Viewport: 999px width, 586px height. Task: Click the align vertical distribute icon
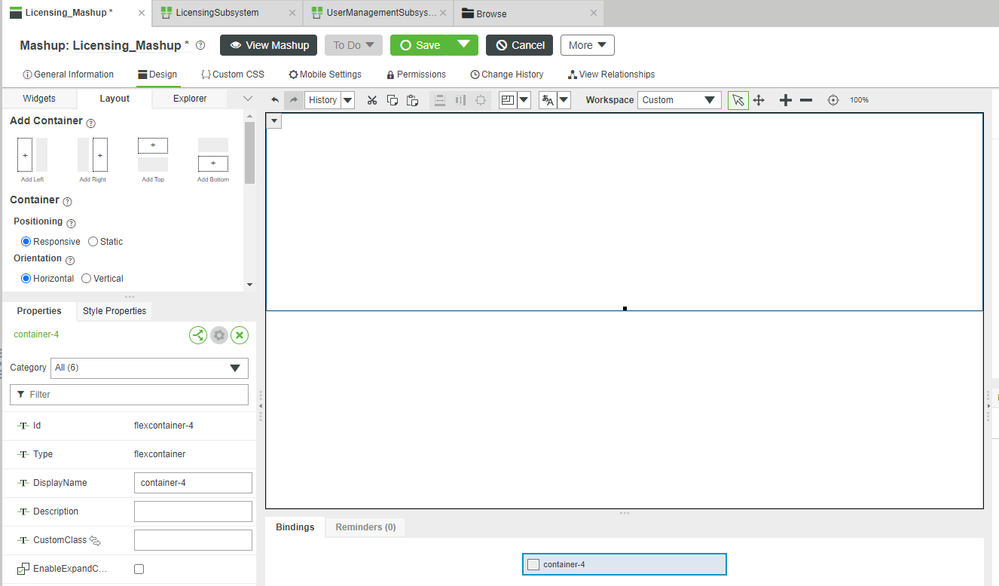440,100
